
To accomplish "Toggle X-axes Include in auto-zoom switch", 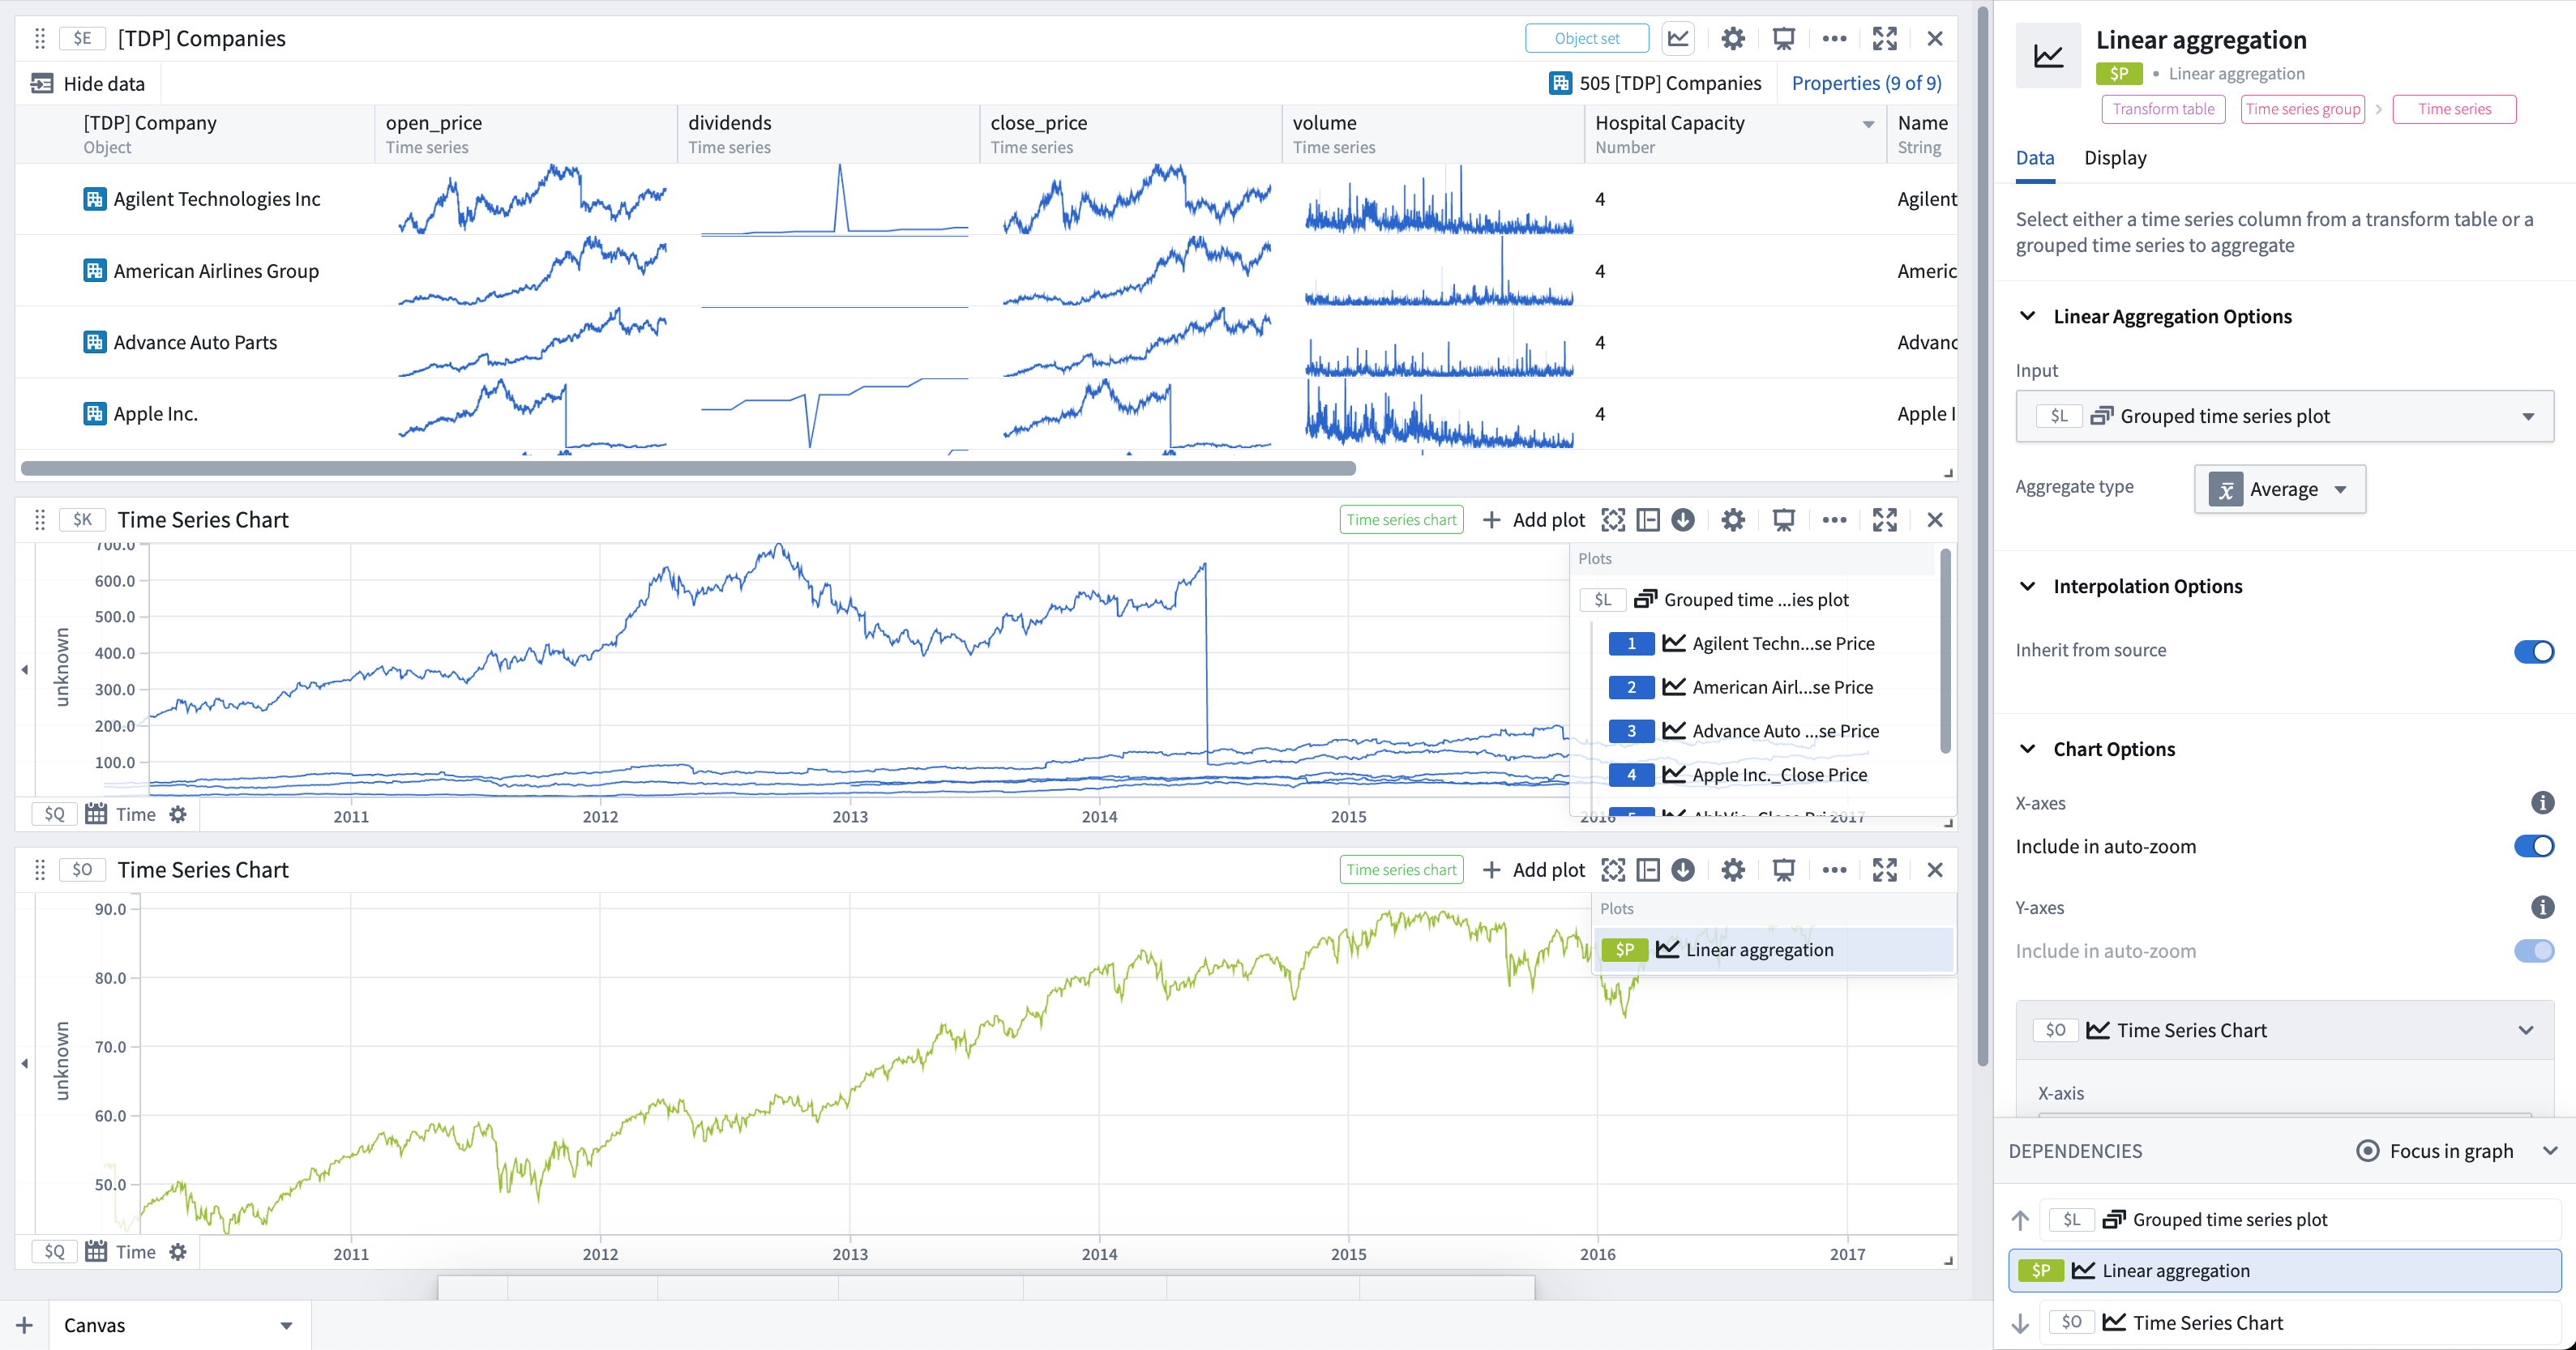I will (2534, 846).
